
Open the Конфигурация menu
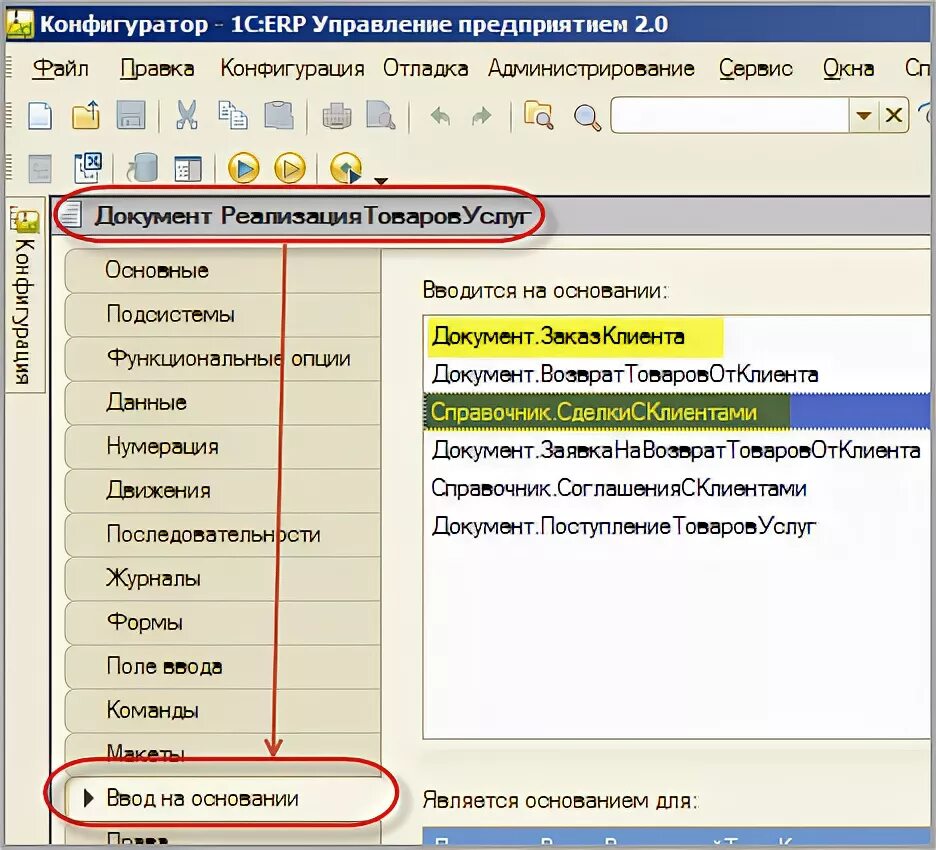pos(292,69)
